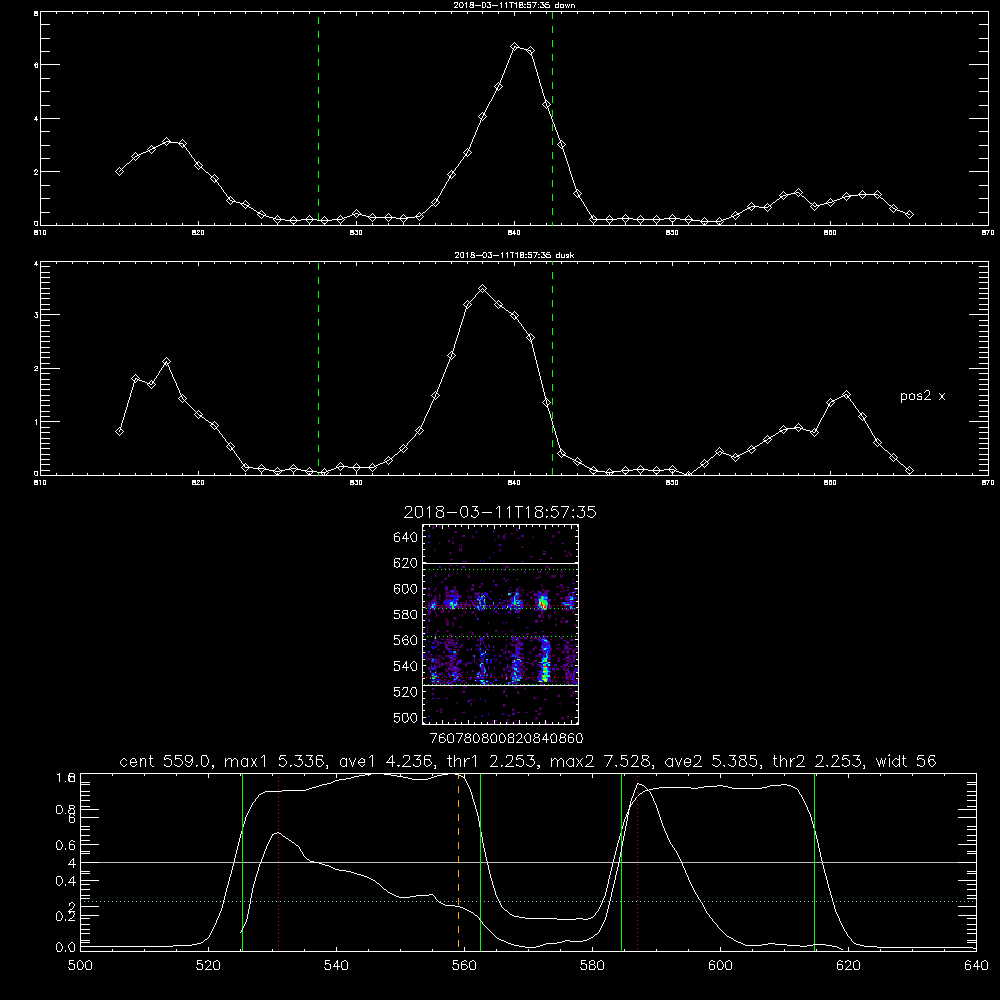Click the 'ave2 5.385' value in bottom title
Viewport: 1000px width, 1000px height.
point(713,761)
